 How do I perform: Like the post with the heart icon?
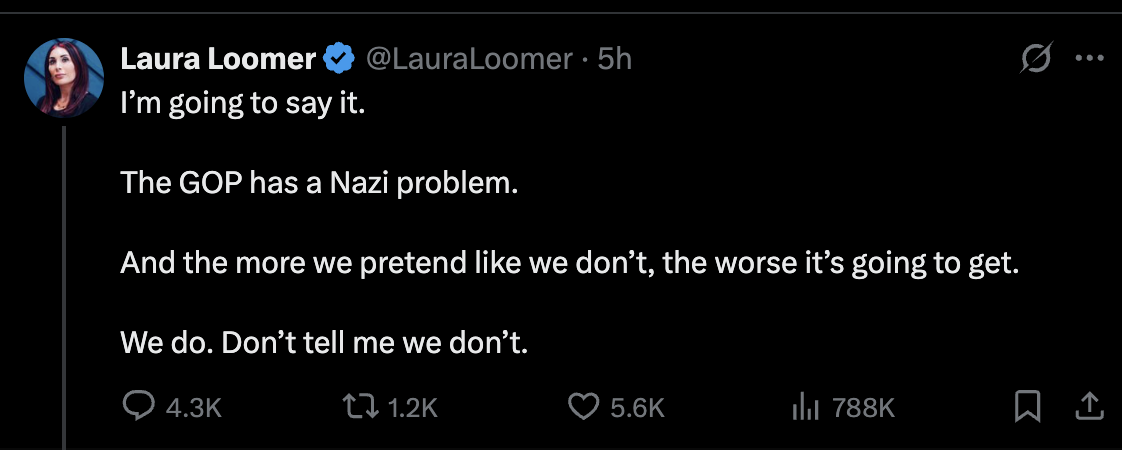tap(582, 406)
